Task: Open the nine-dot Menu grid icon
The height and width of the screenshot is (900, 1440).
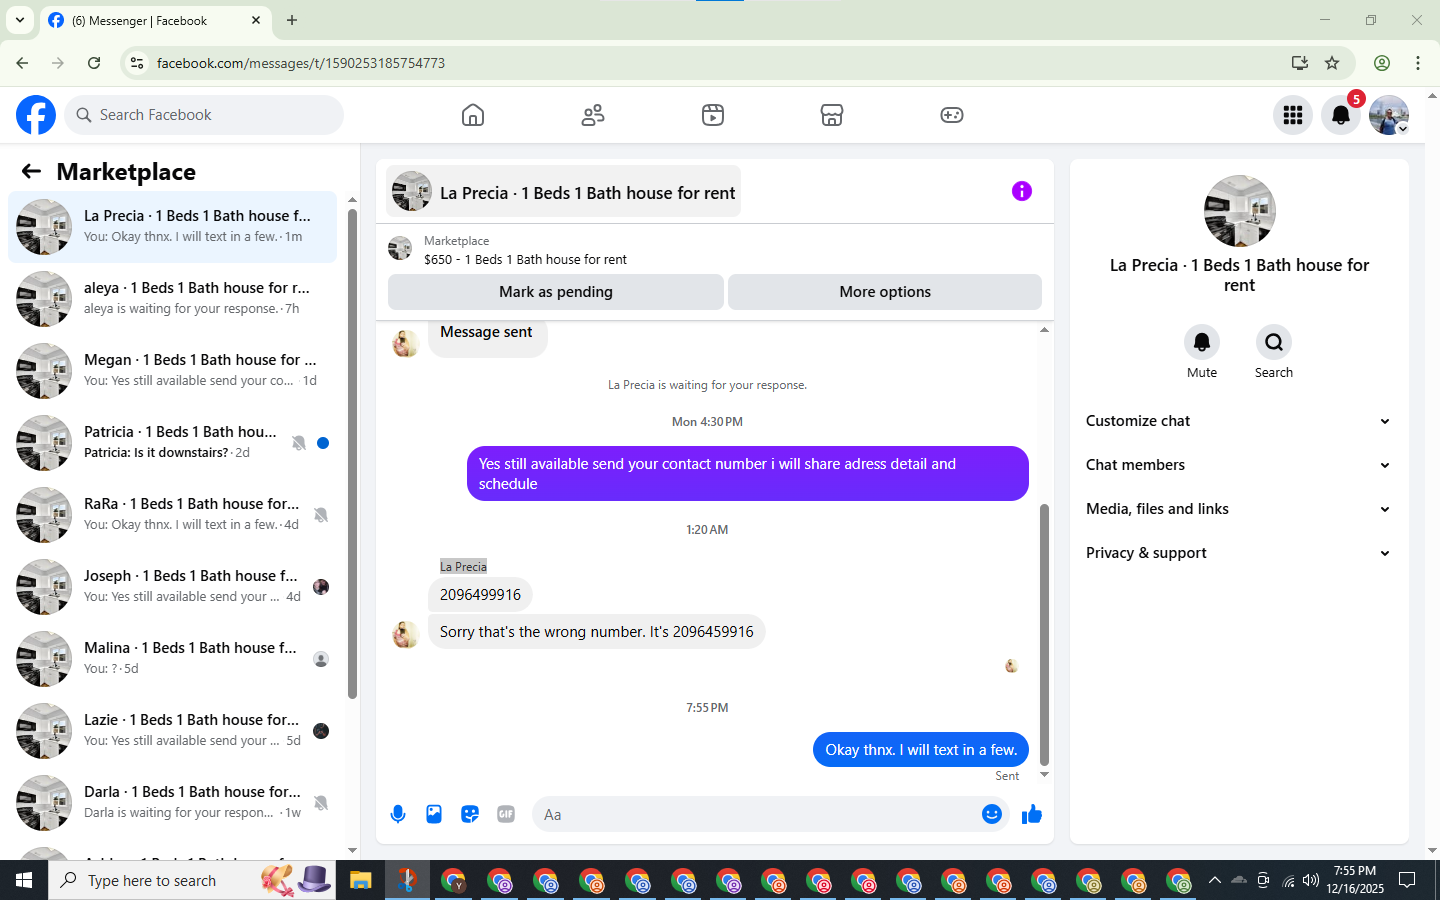Action: (x=1293, y=115)
